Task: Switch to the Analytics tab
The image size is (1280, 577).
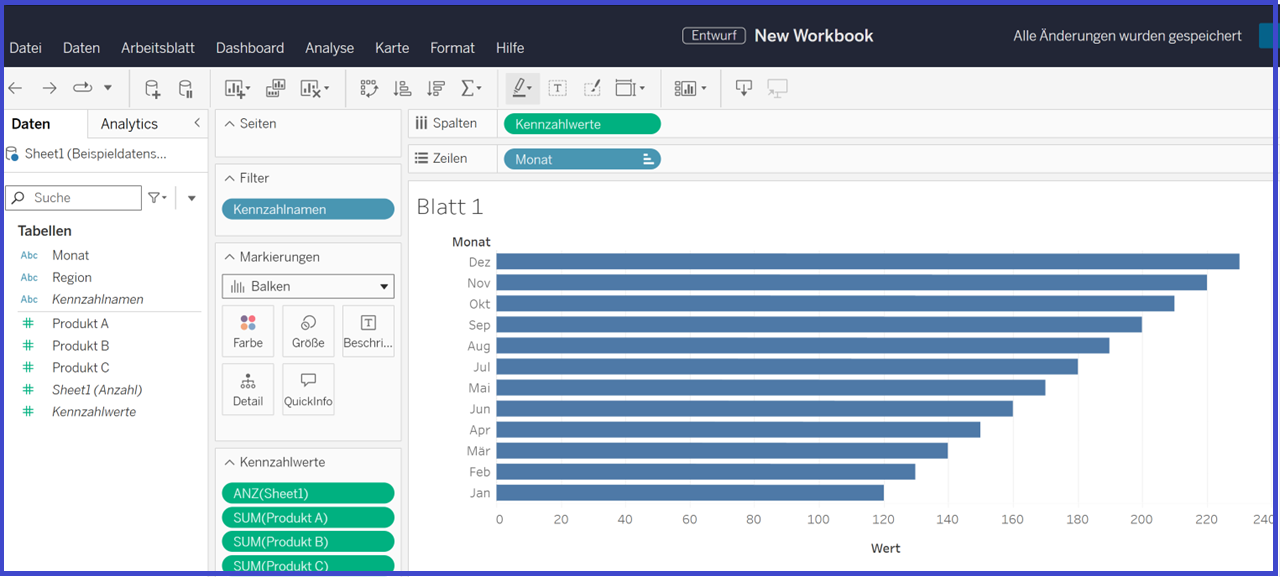Action: pos(129,124)
